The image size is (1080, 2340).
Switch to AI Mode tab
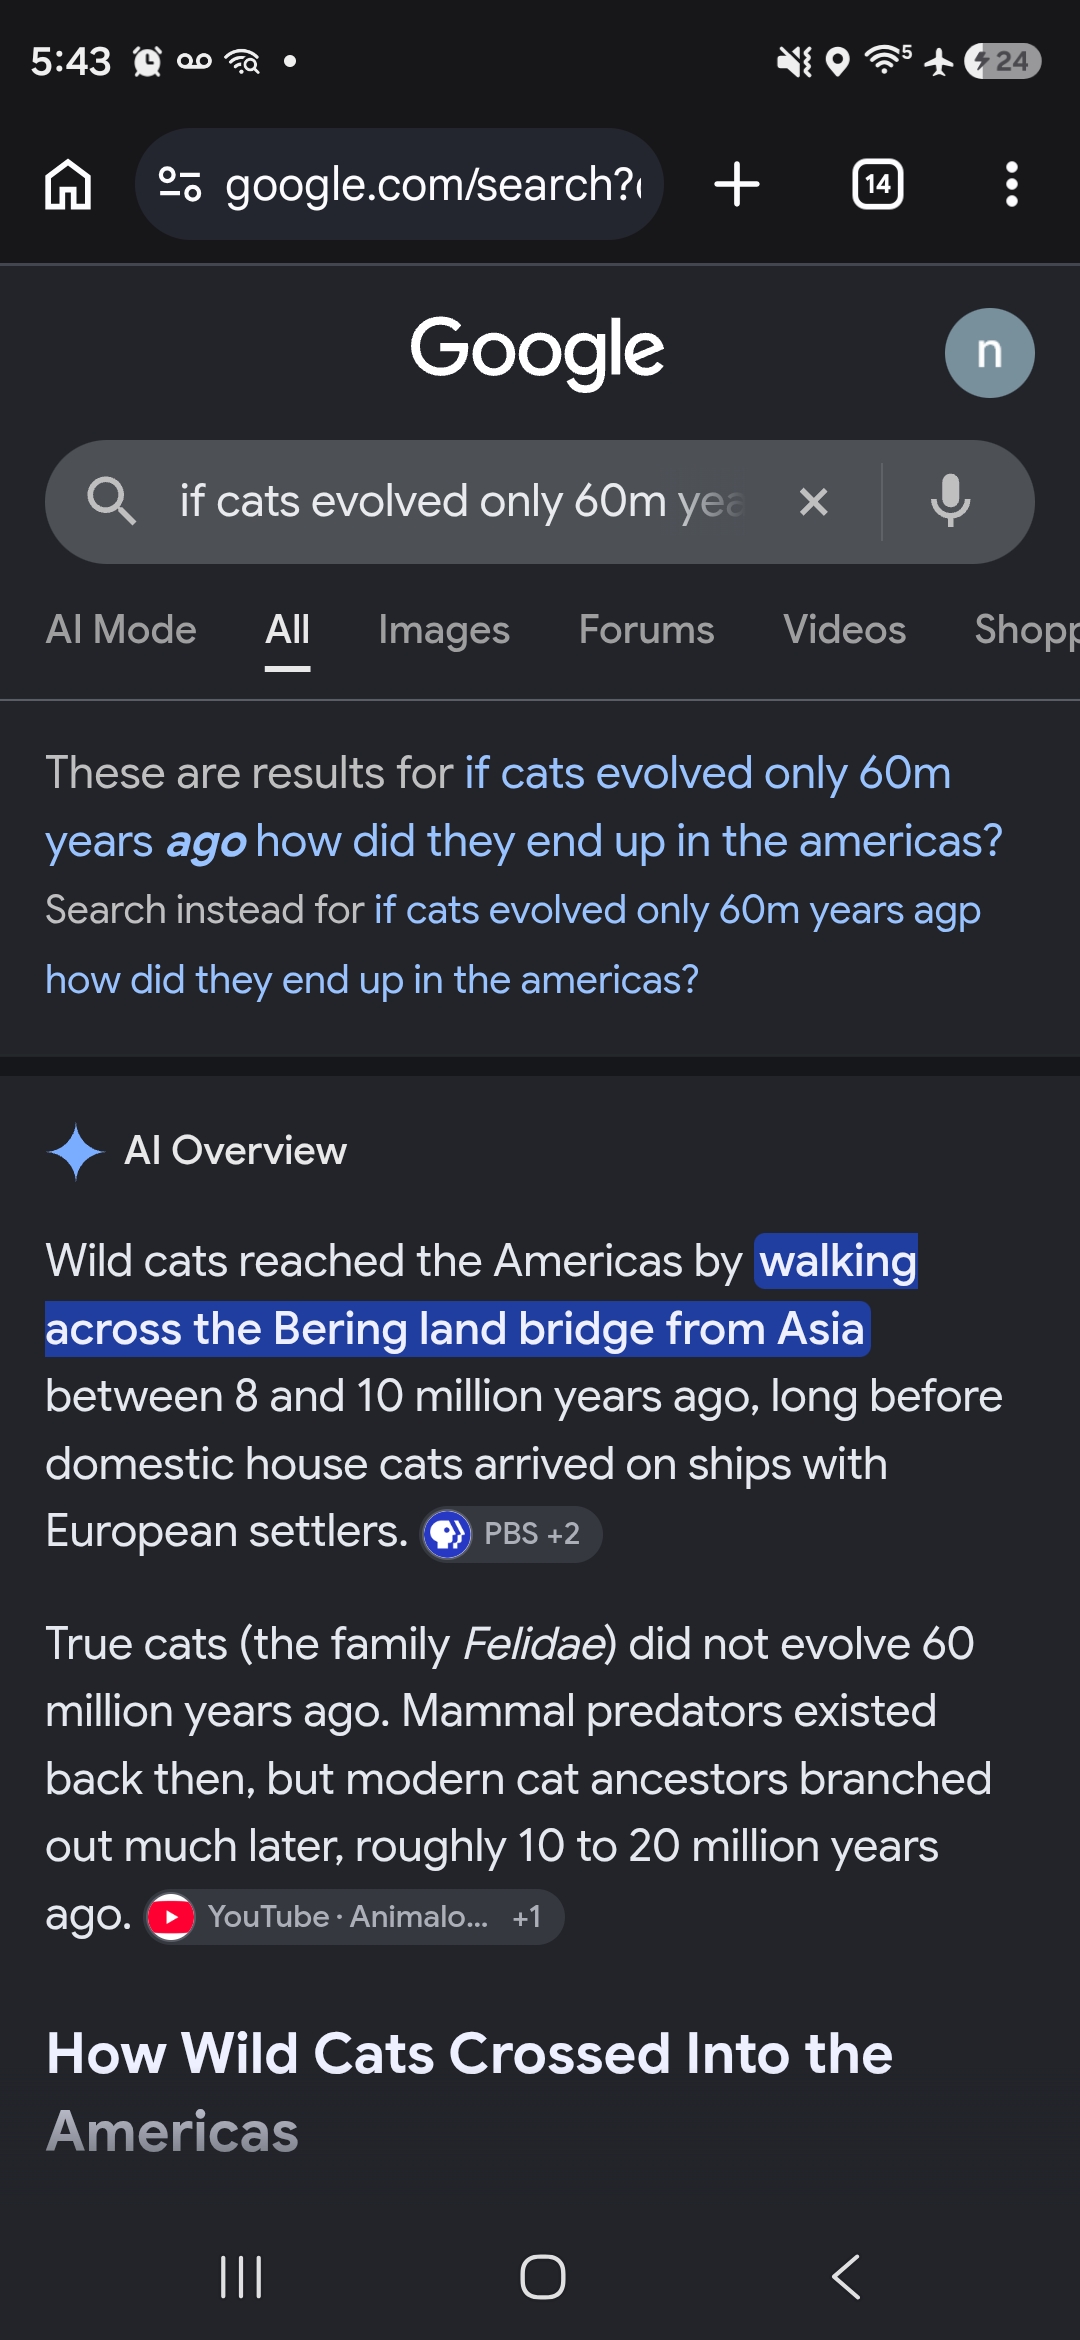point(121,630)
